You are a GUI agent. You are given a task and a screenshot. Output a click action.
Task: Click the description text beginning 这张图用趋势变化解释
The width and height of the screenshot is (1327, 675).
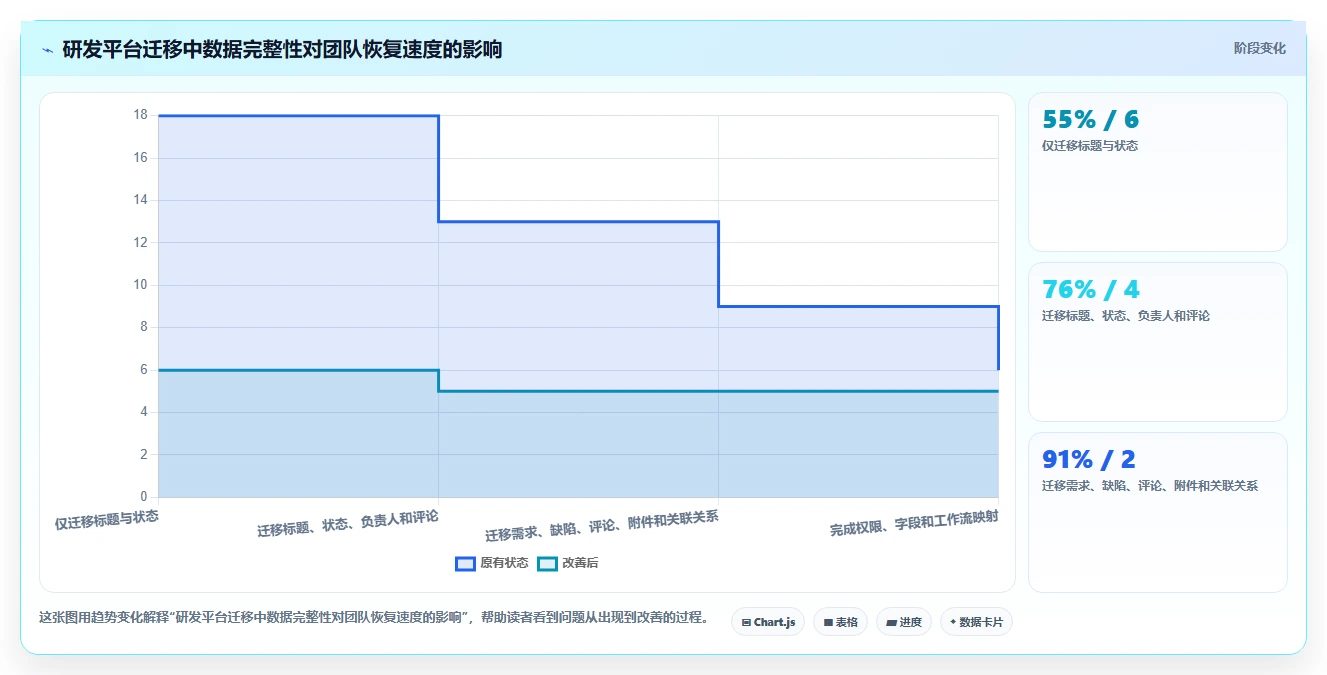point(374,618)
